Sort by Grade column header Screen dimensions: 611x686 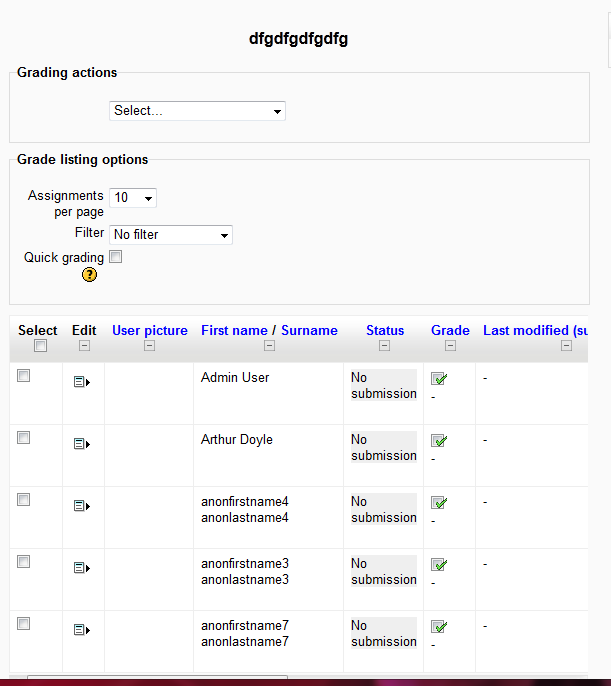pyautogui.click(x=450, y=330)
